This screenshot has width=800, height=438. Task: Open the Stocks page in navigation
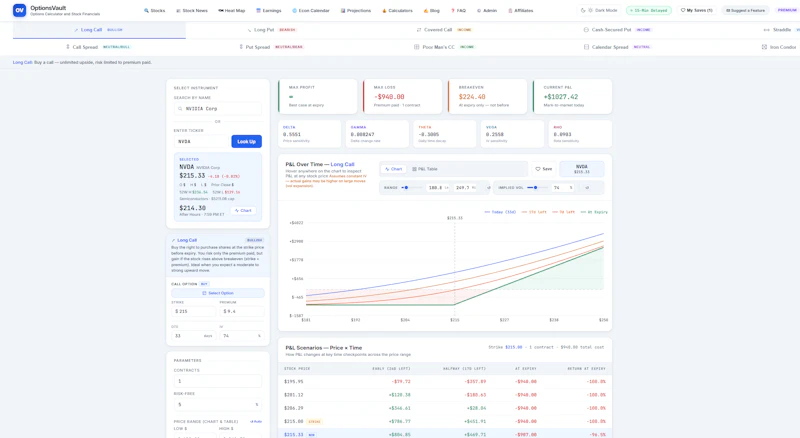(155, 10)
